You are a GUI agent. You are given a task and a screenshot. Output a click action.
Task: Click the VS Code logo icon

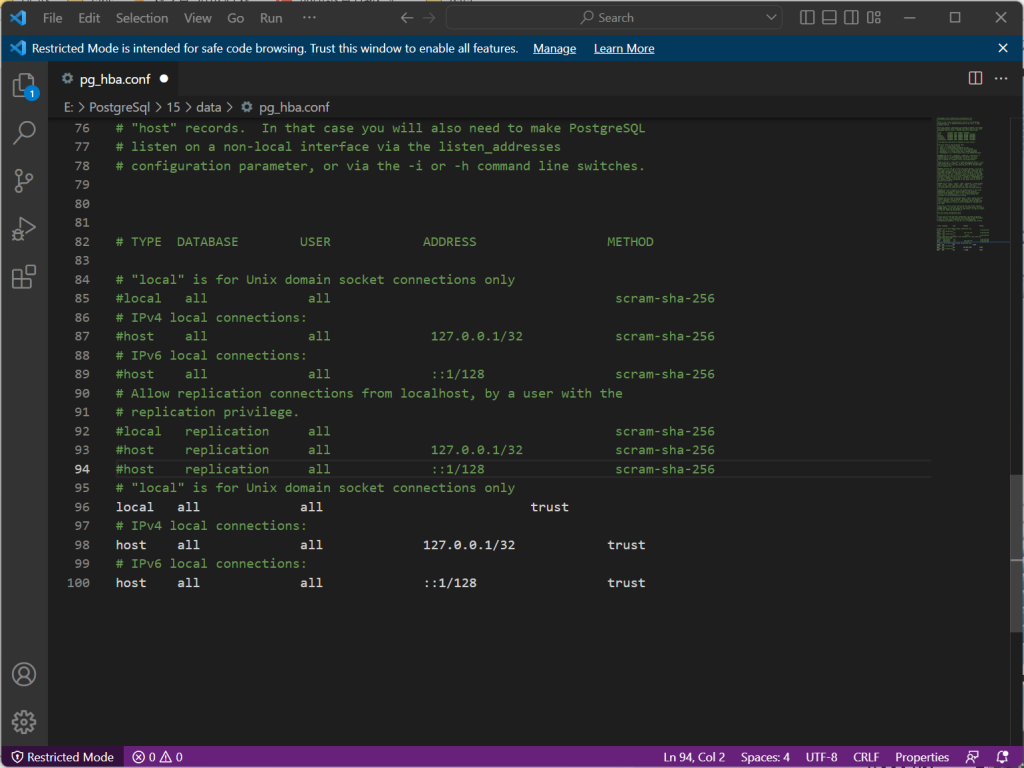point(18,18)
